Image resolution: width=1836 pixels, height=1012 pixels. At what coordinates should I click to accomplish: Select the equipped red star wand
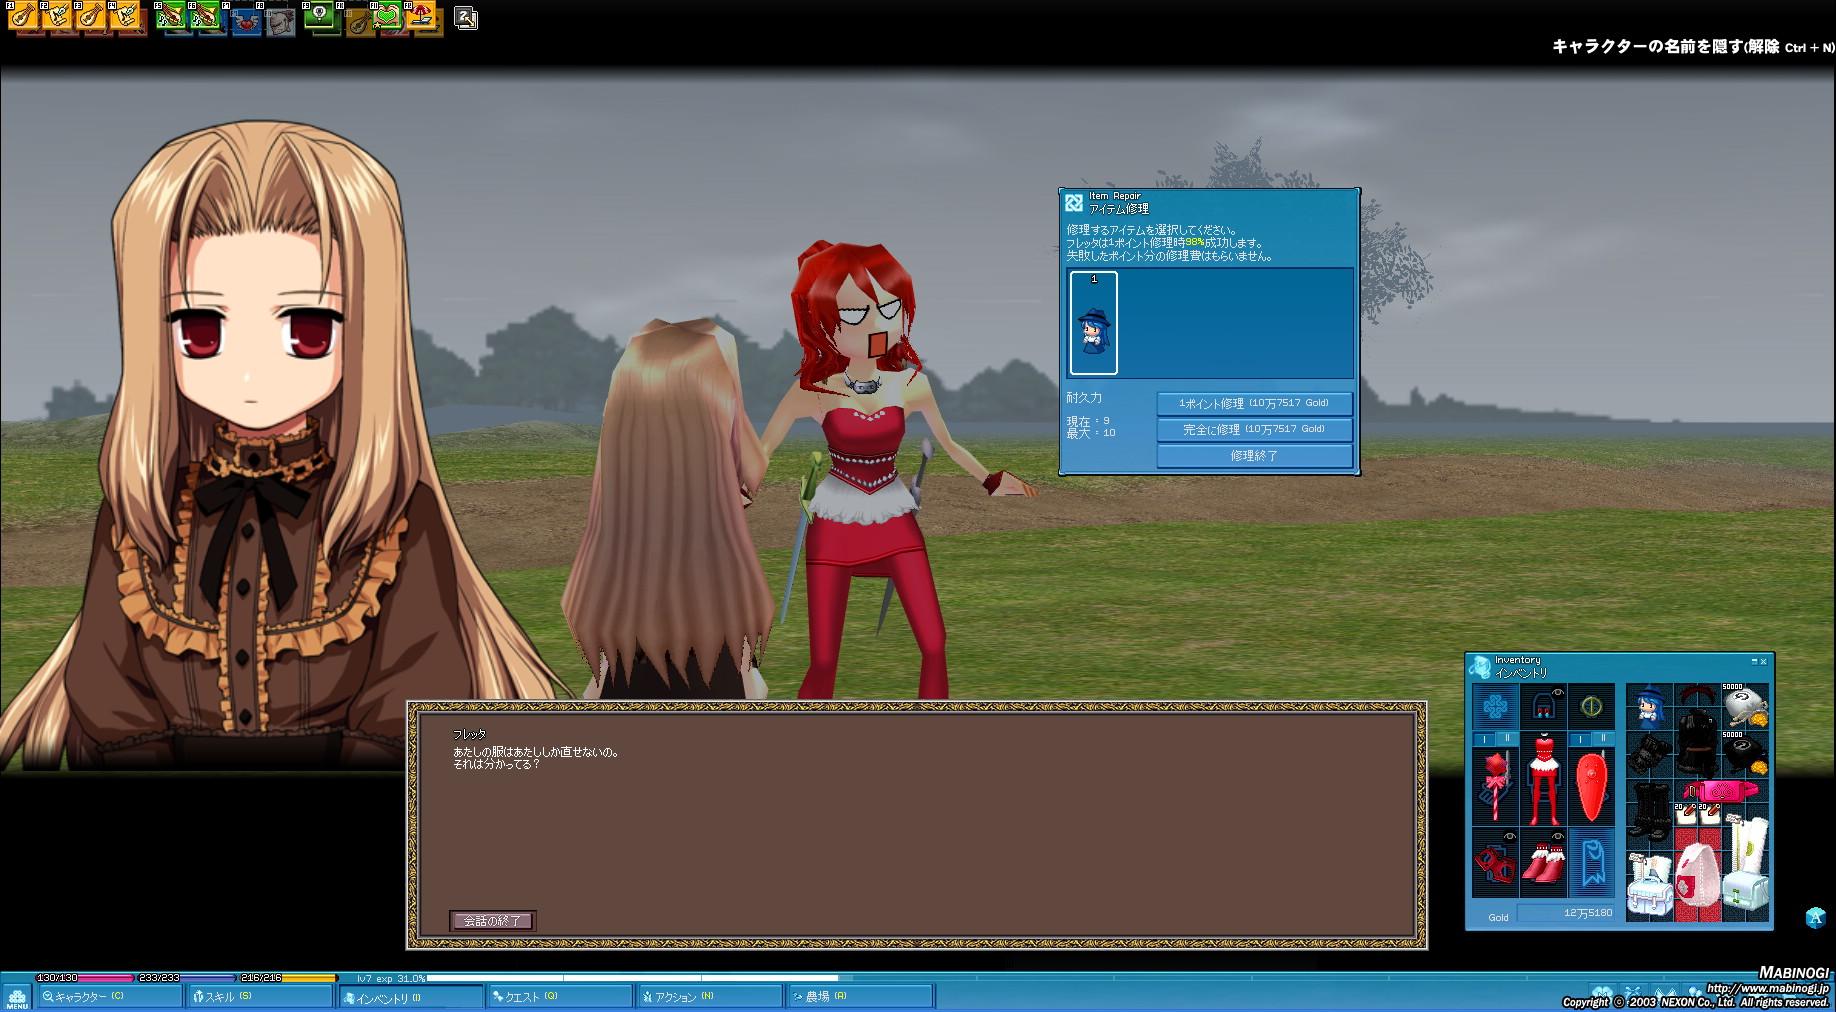tap(1495, 785)
